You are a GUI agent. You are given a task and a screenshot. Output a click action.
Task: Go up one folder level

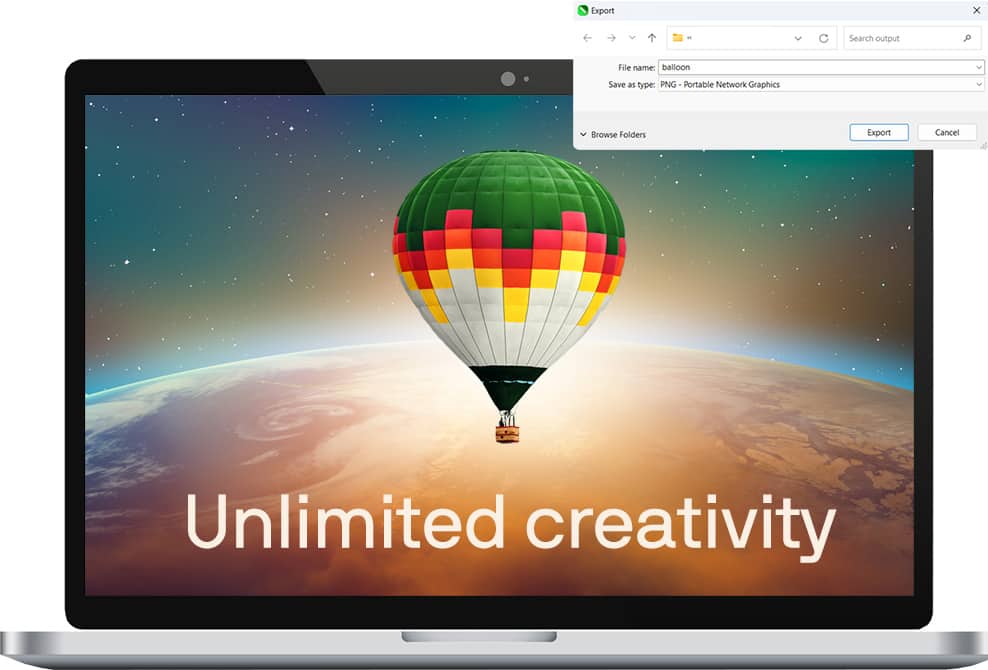pyautogui.click(x=652, y=38)
